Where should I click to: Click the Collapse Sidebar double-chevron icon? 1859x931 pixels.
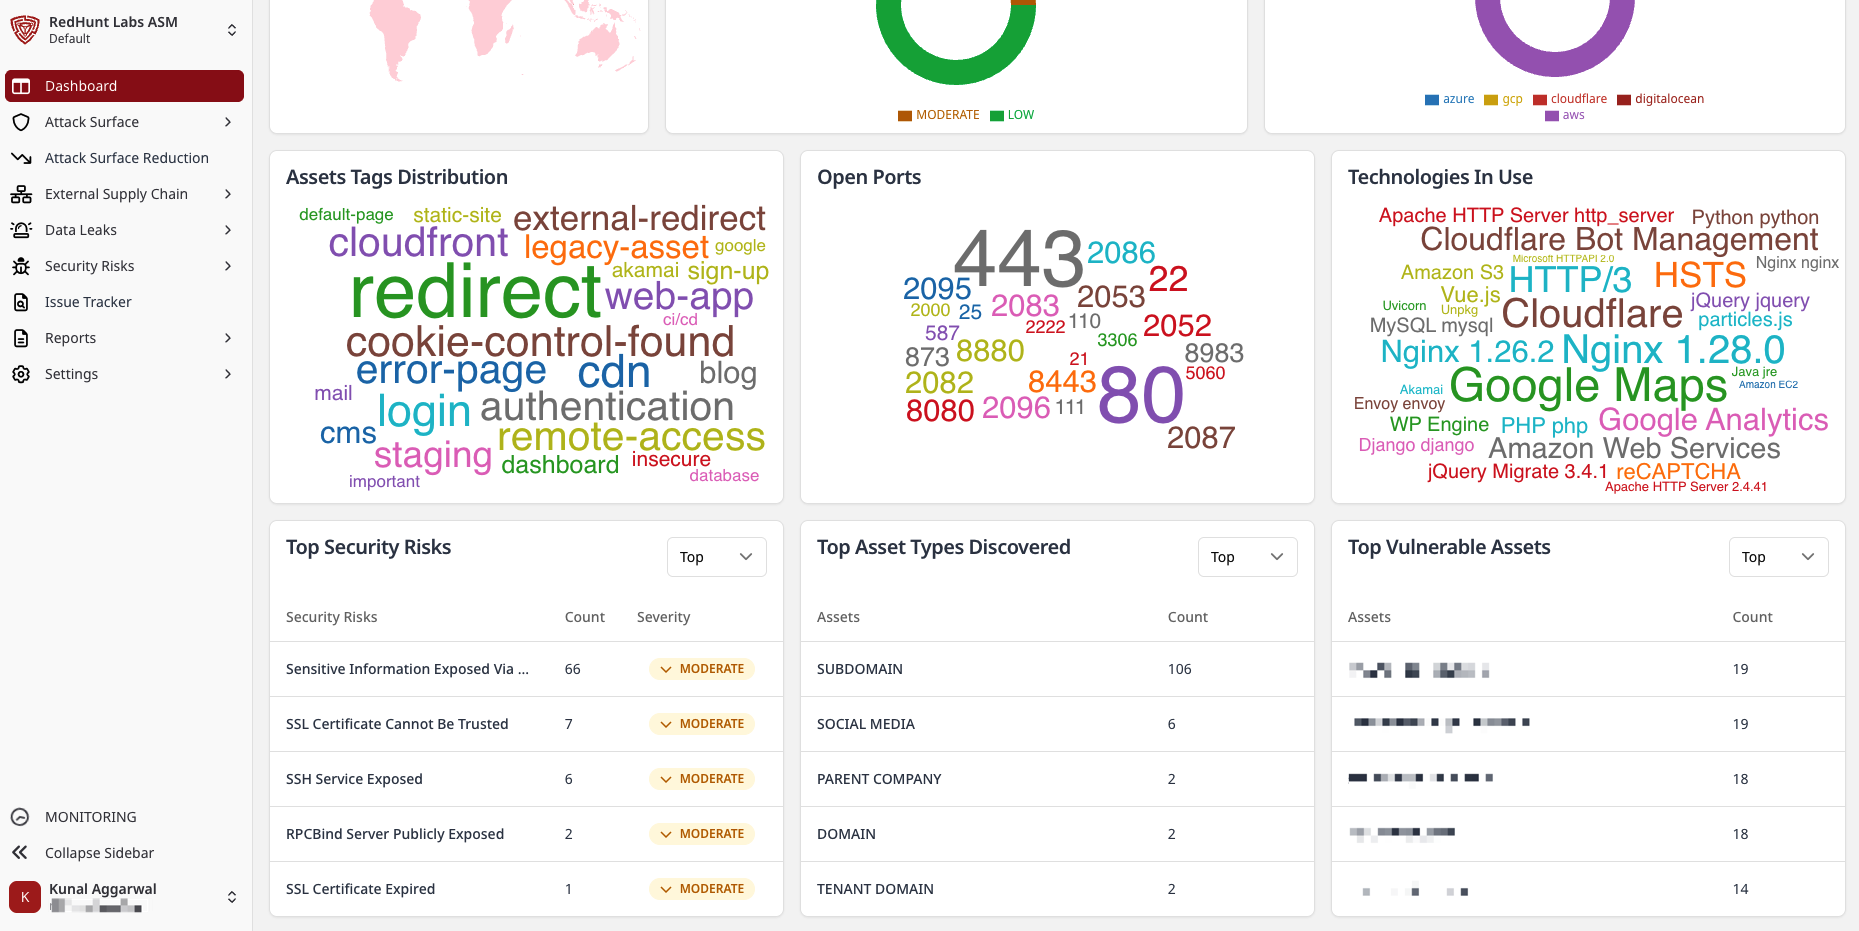20,853
